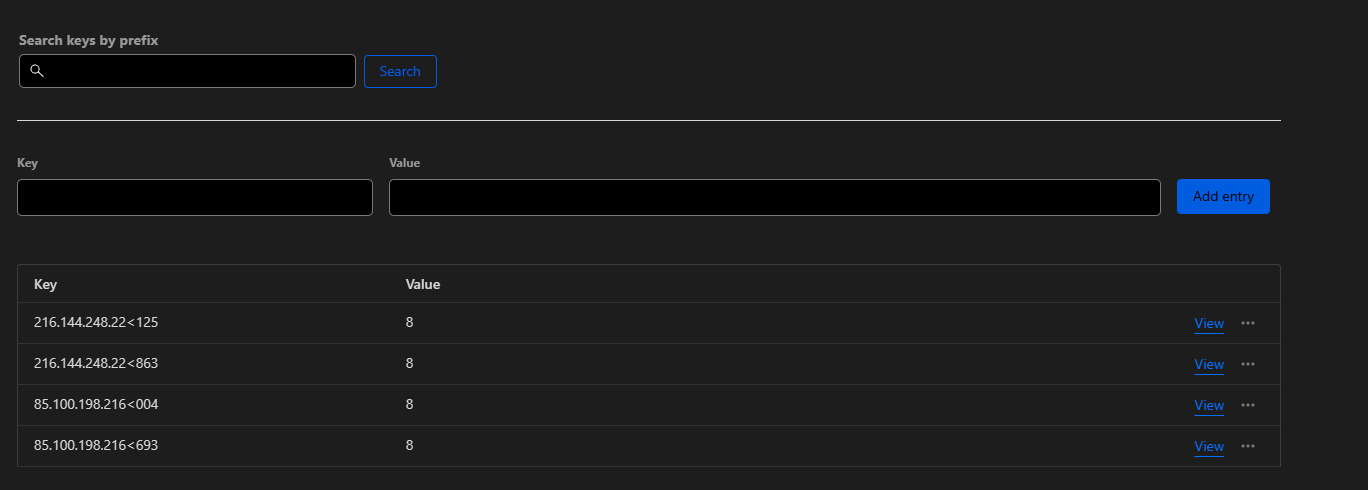Open more options for key 216.144.248.22<863
This screenshot has height=490, width=1368.
tap(1248, 364)
